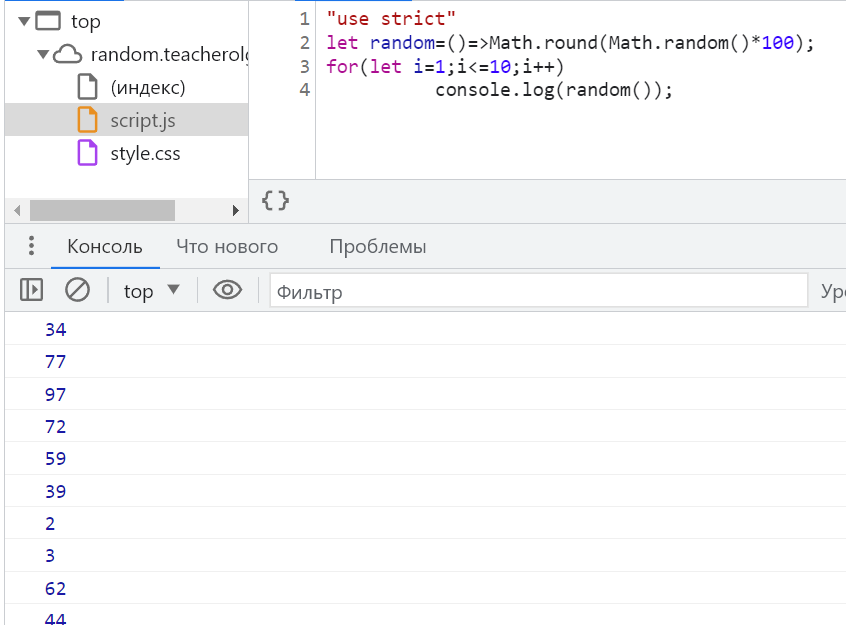This screenshot has width=846, height=625.
Task: Click the top frame window icon
Action: click(49, 21)
